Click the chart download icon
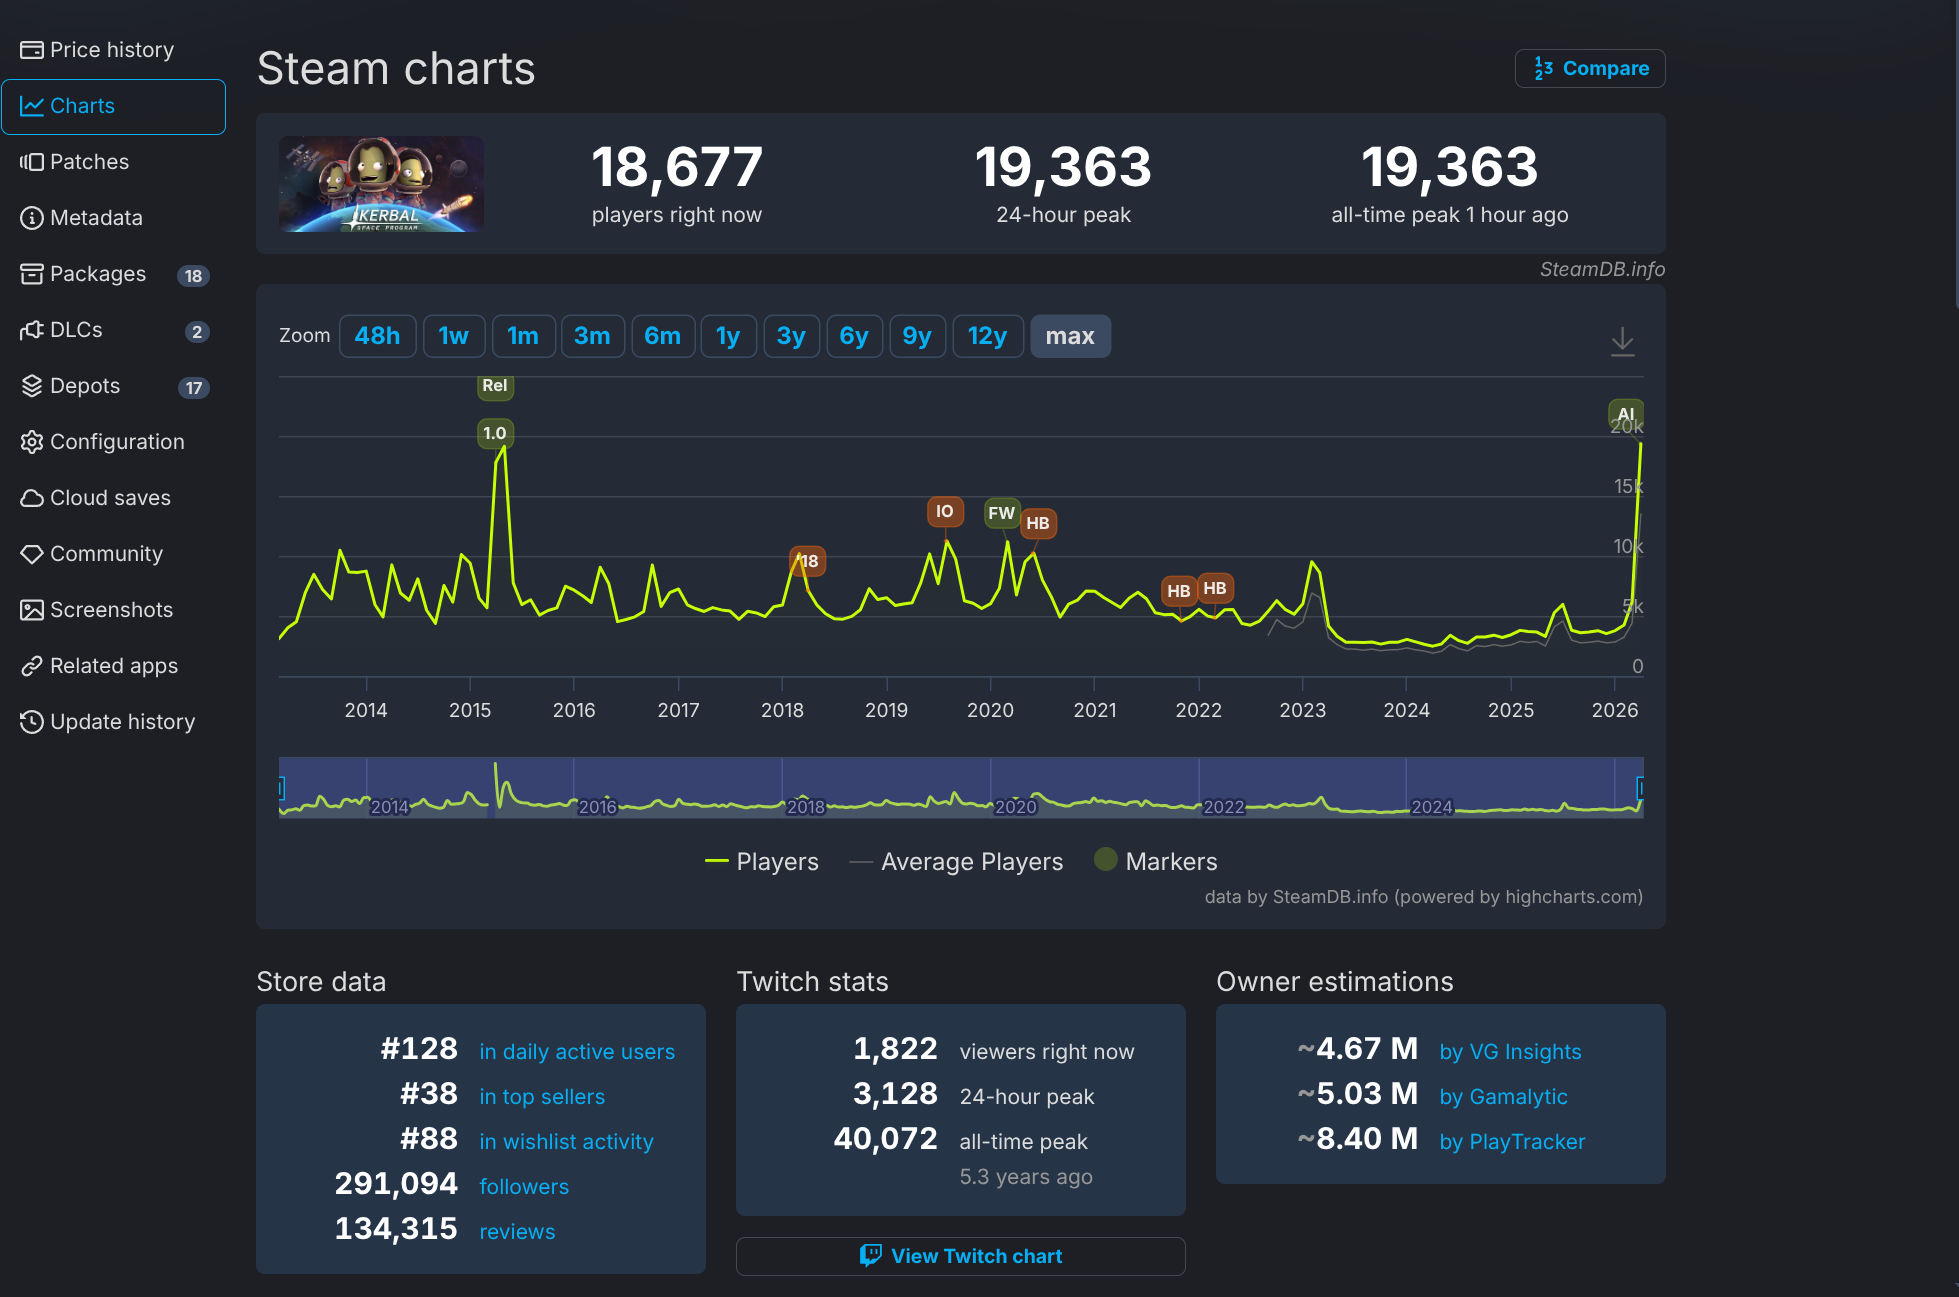Viewport: 1959px width, 1297px height. pos(1622,341)
